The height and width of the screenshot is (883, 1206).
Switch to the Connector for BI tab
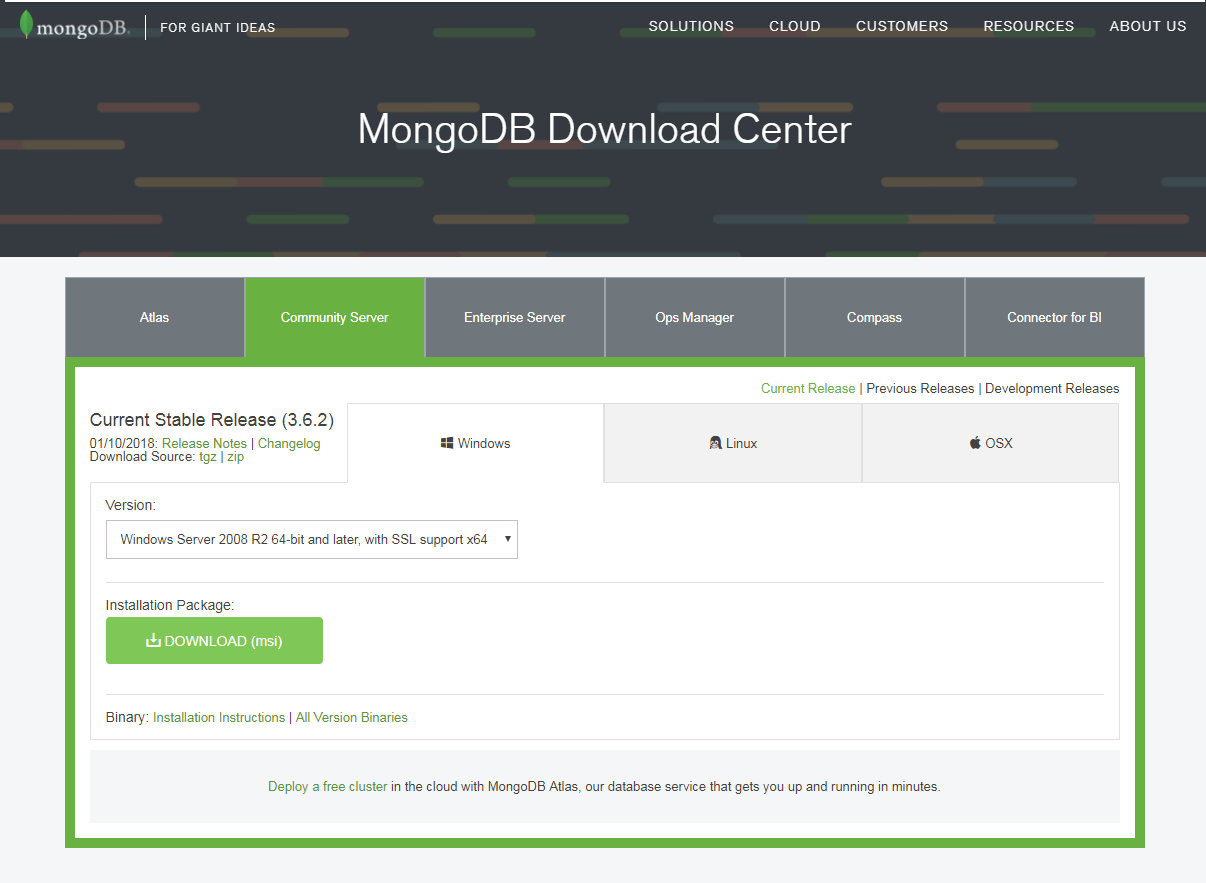click(x=1055, y=317)
